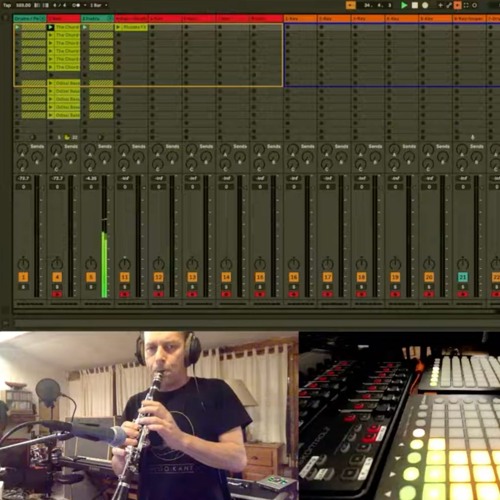
Task: Launch the last Odbac Bass clip
Action: click(x=51, y=115)
